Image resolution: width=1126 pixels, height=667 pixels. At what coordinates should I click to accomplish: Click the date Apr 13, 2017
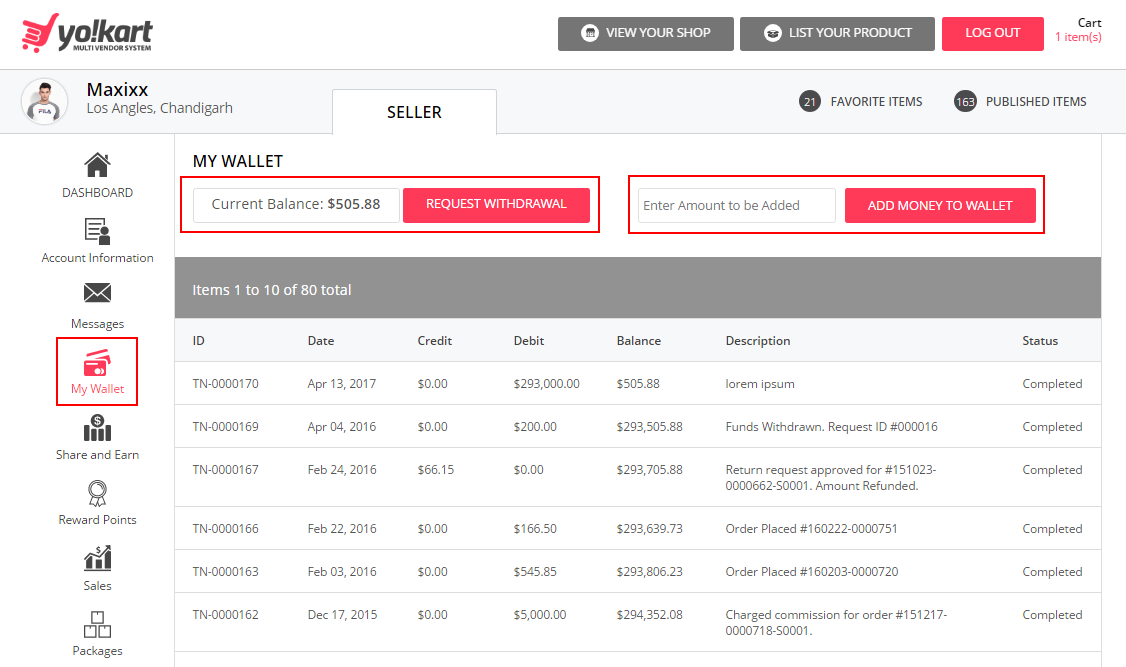coord(342,384)
